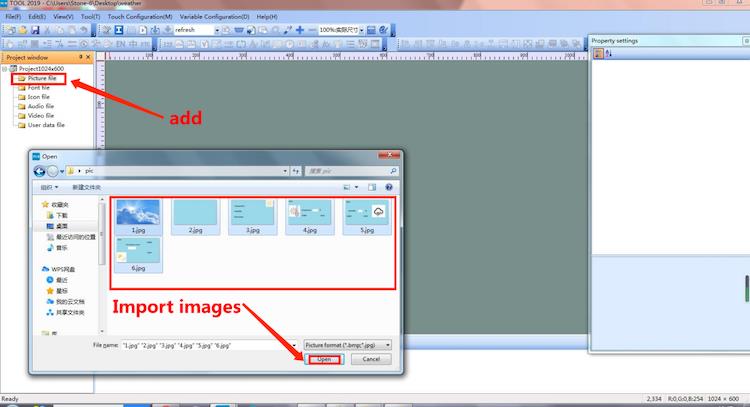This screenshot has height=407, width=750.
Task: Open the Audio file folder in project tree
Action: coord(40,106)
